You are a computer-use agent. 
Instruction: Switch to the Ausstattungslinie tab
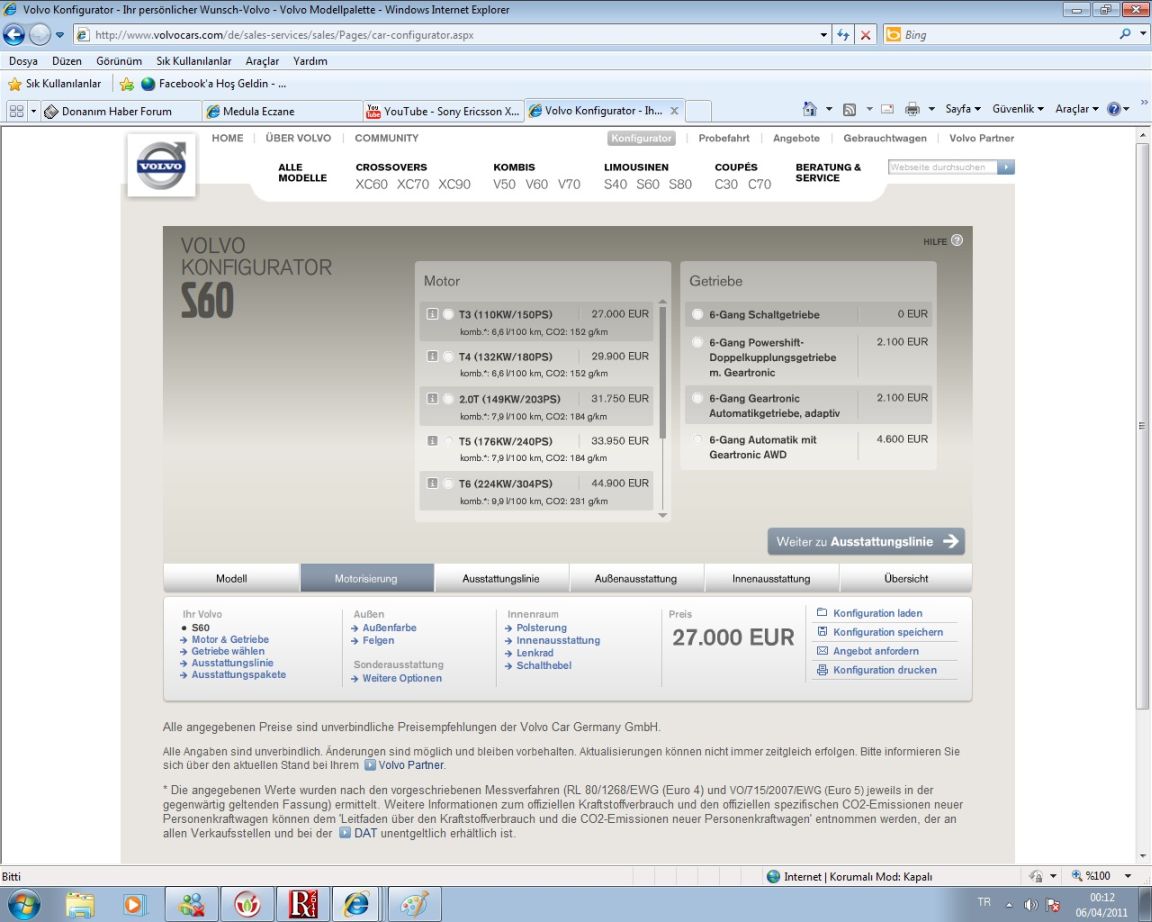click(x=501, y=578)
